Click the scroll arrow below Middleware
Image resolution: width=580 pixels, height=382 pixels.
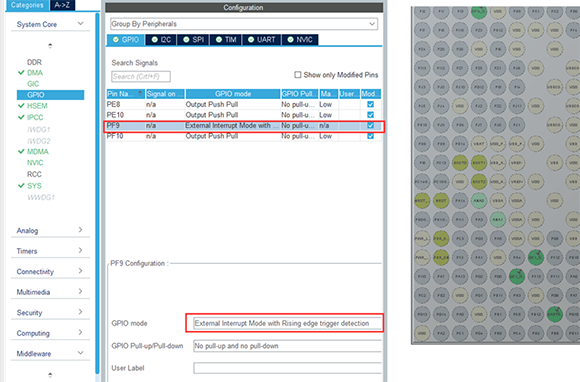point(50,375)
